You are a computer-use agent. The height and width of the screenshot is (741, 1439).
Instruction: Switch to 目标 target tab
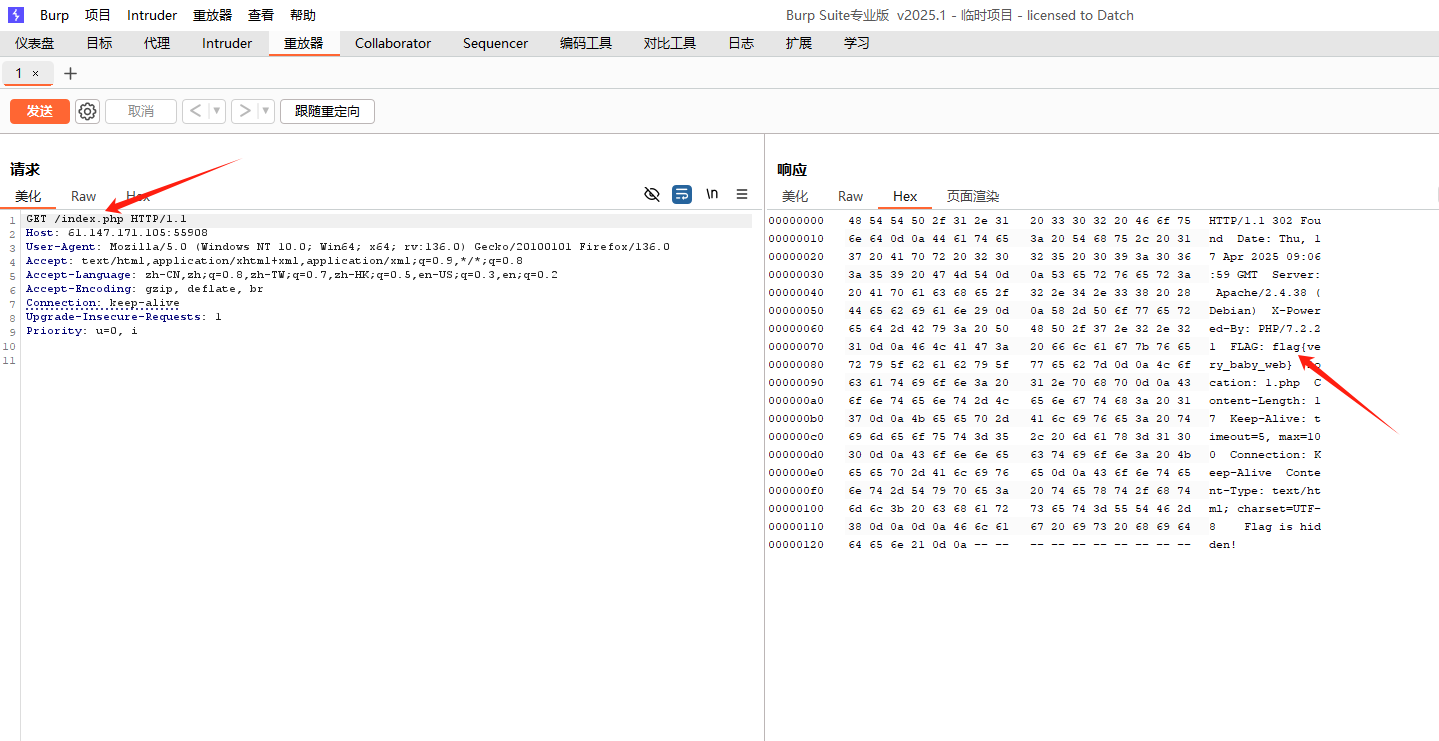point(99,43)
